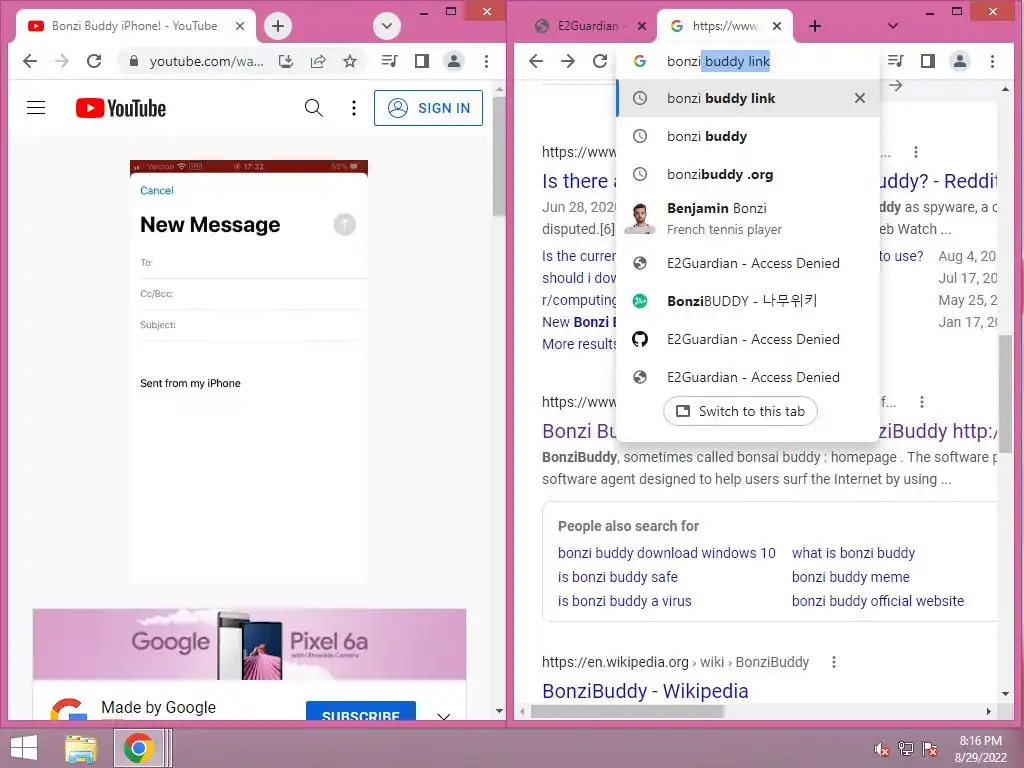Expand chevron next to SUBSCRIBE button

pos(444,716)
